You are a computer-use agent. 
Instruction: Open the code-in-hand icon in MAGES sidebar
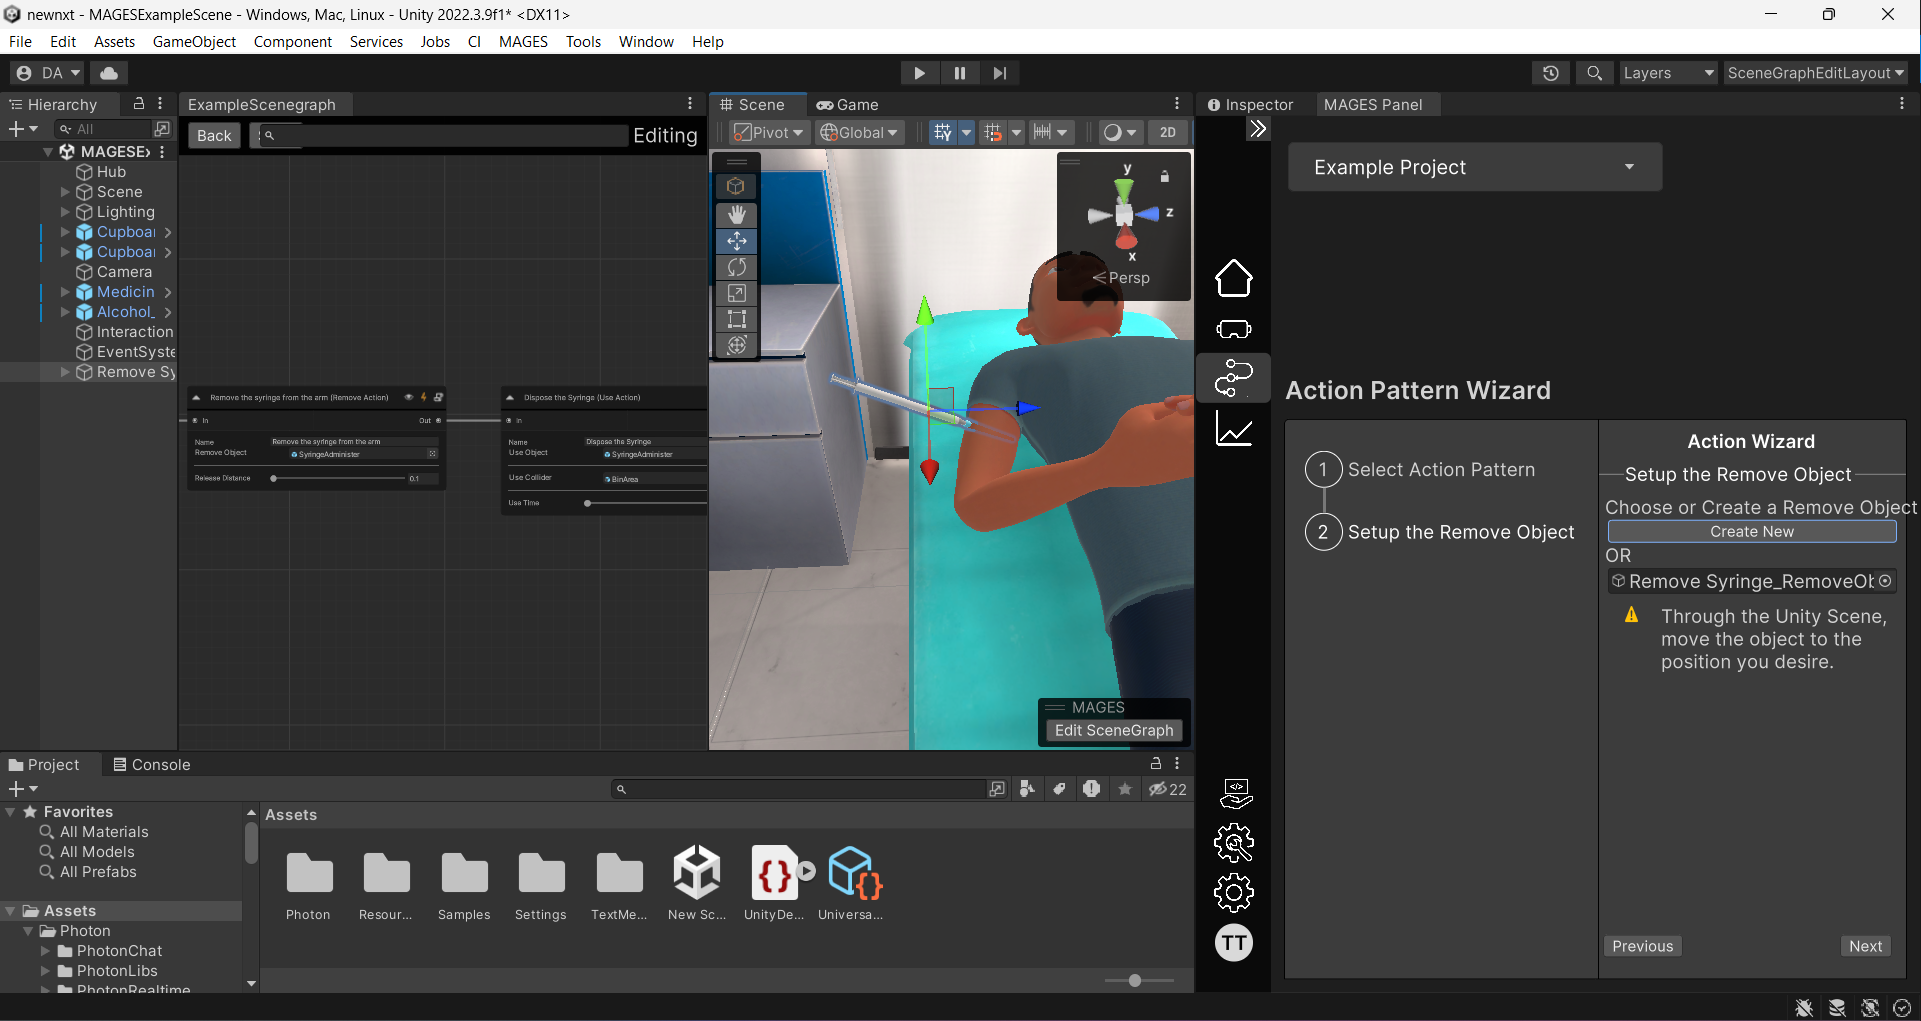(x=1236, y=794)
